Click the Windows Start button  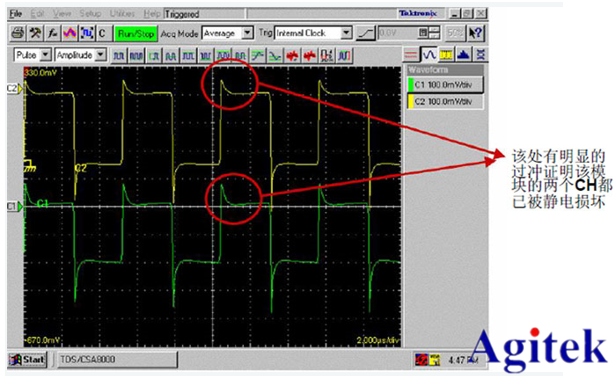(27, 359)
